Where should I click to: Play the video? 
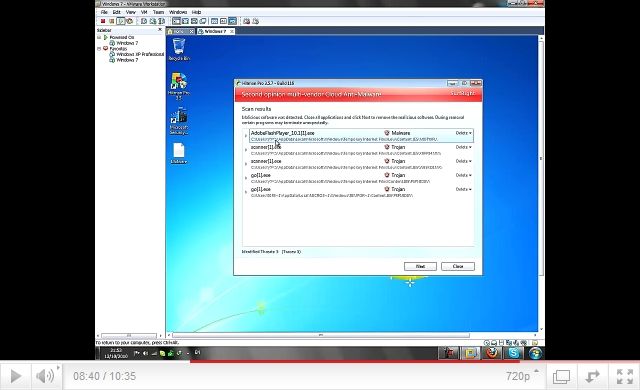click(16, 376)
